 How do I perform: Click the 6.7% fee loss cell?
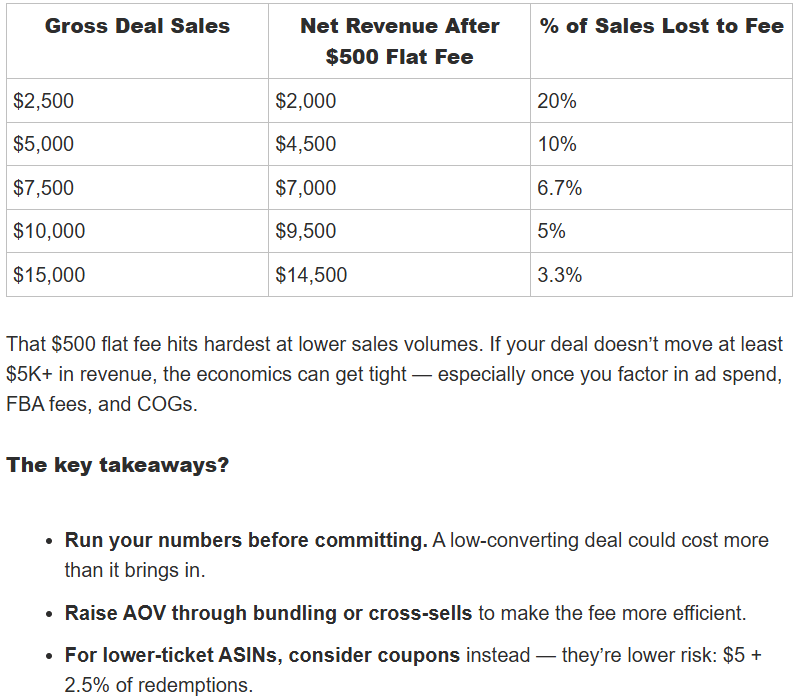point(560,188)
